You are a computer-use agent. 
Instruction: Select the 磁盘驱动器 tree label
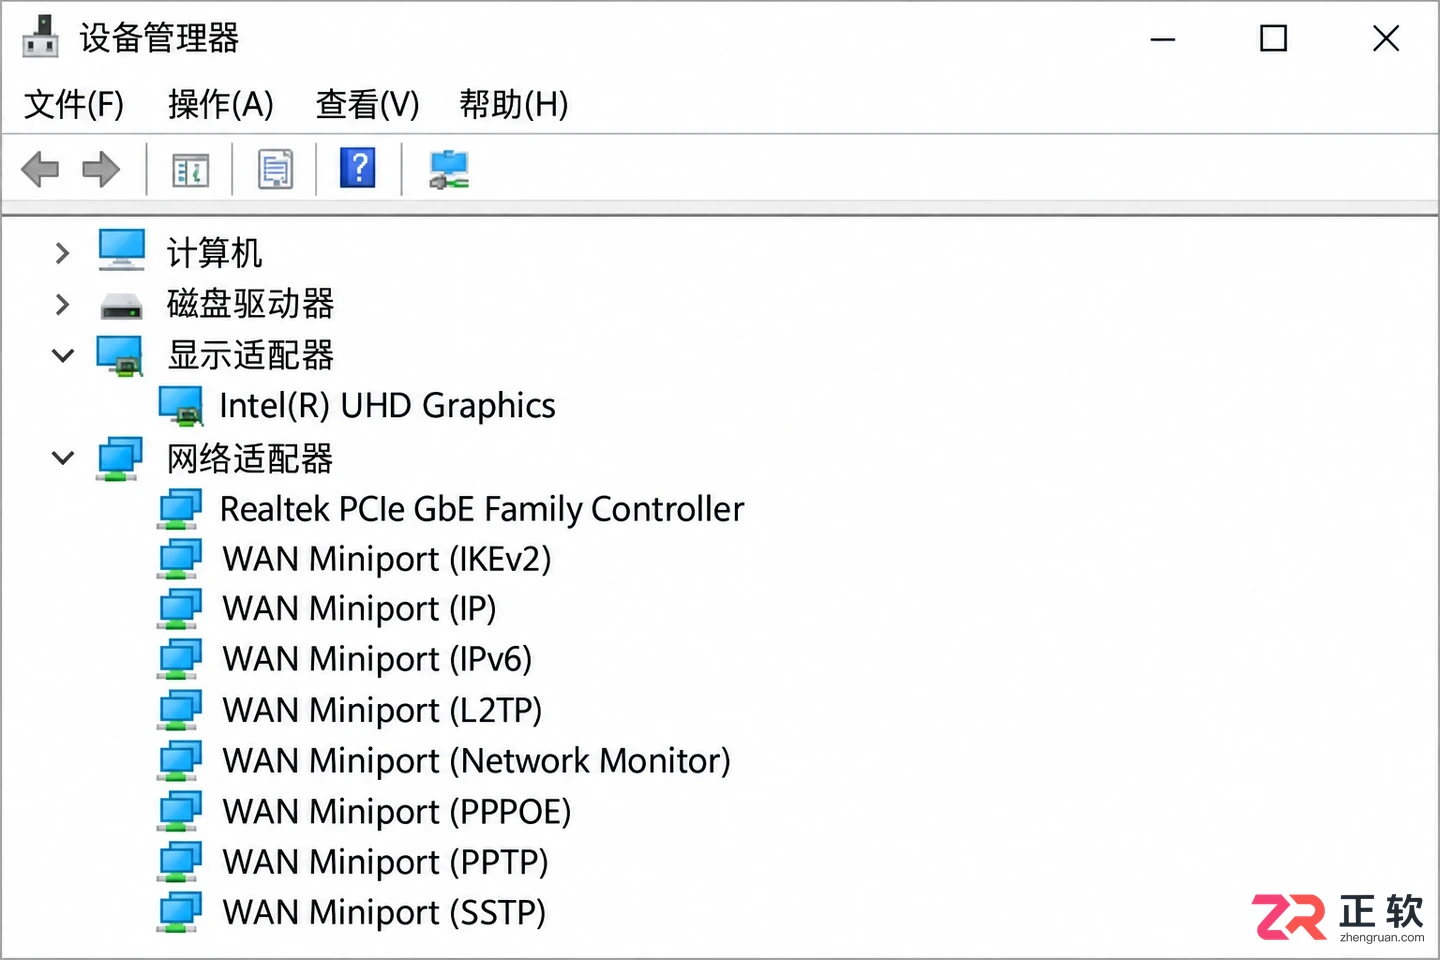tap(250, 304)
